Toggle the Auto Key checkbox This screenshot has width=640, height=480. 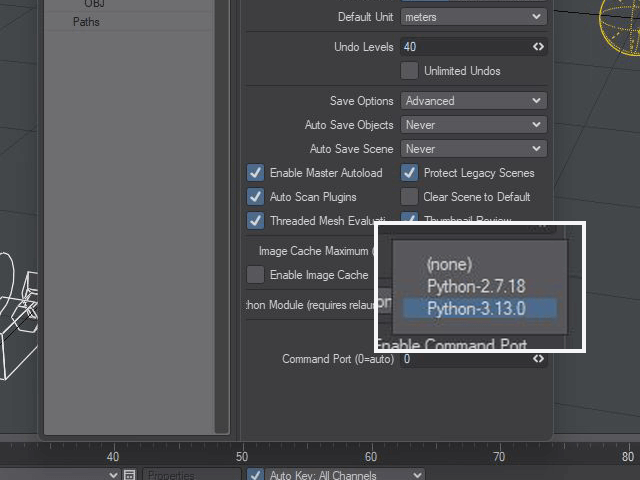[x=255, y=475]
